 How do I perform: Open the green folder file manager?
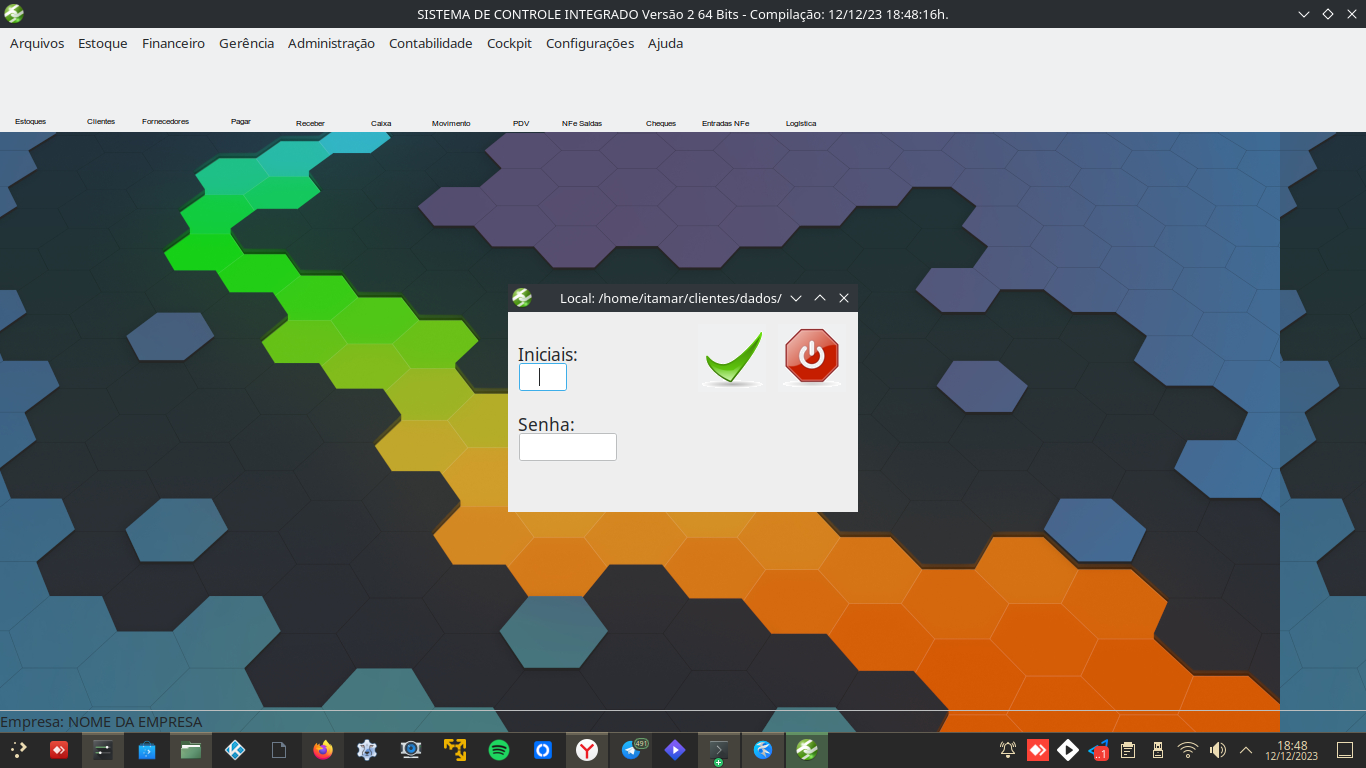point(191,749)
